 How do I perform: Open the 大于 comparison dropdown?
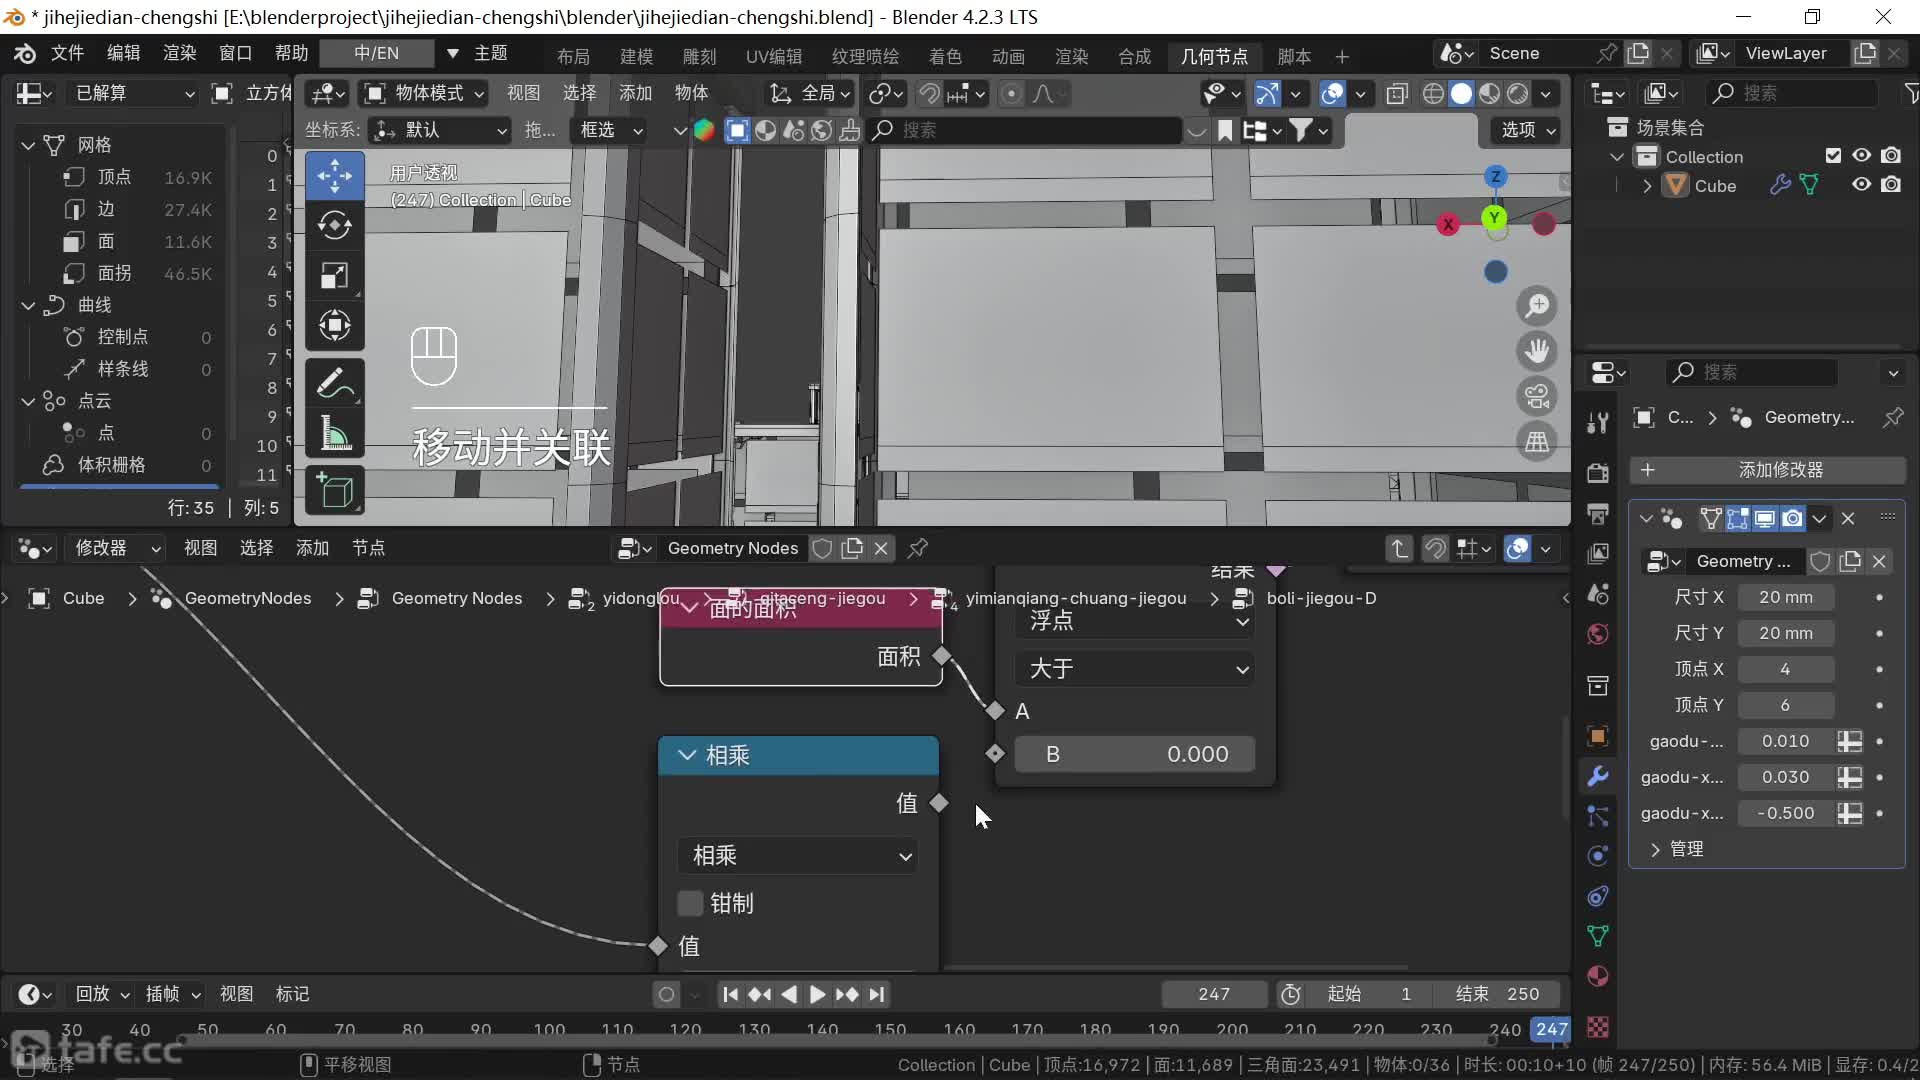click(x=1135, y=669)
